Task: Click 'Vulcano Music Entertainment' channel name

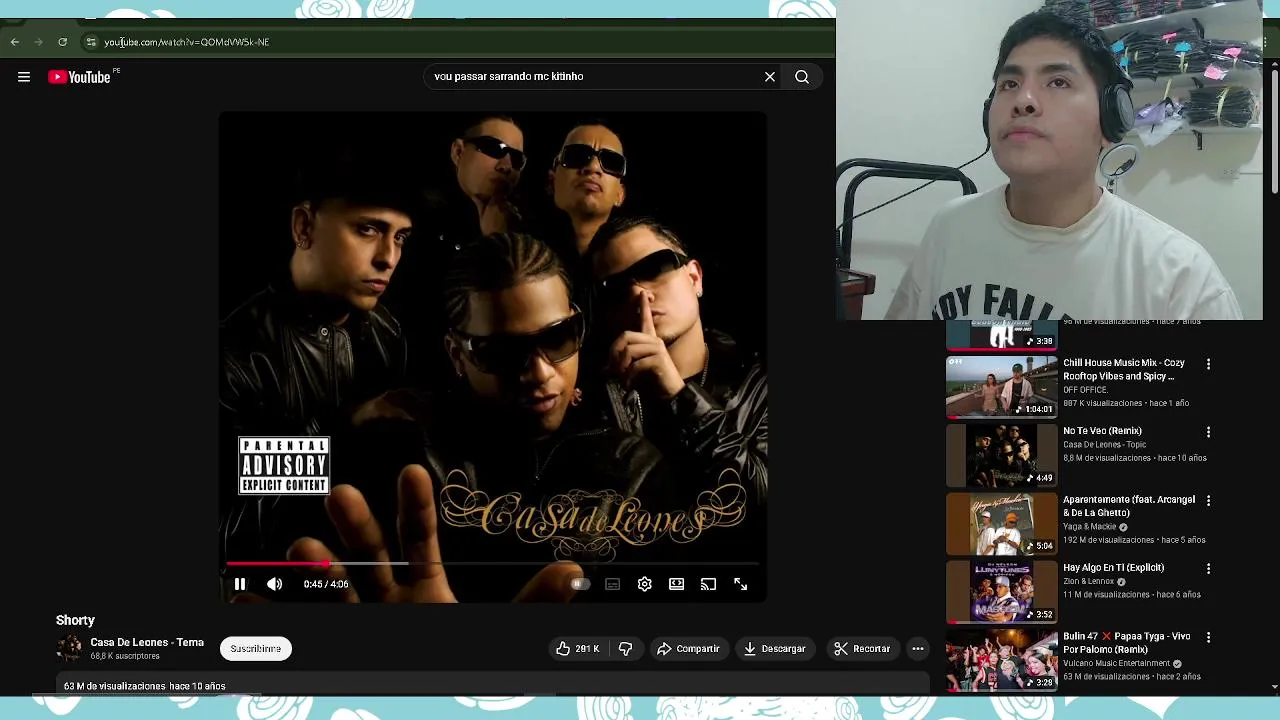Action: (1116, 663)
